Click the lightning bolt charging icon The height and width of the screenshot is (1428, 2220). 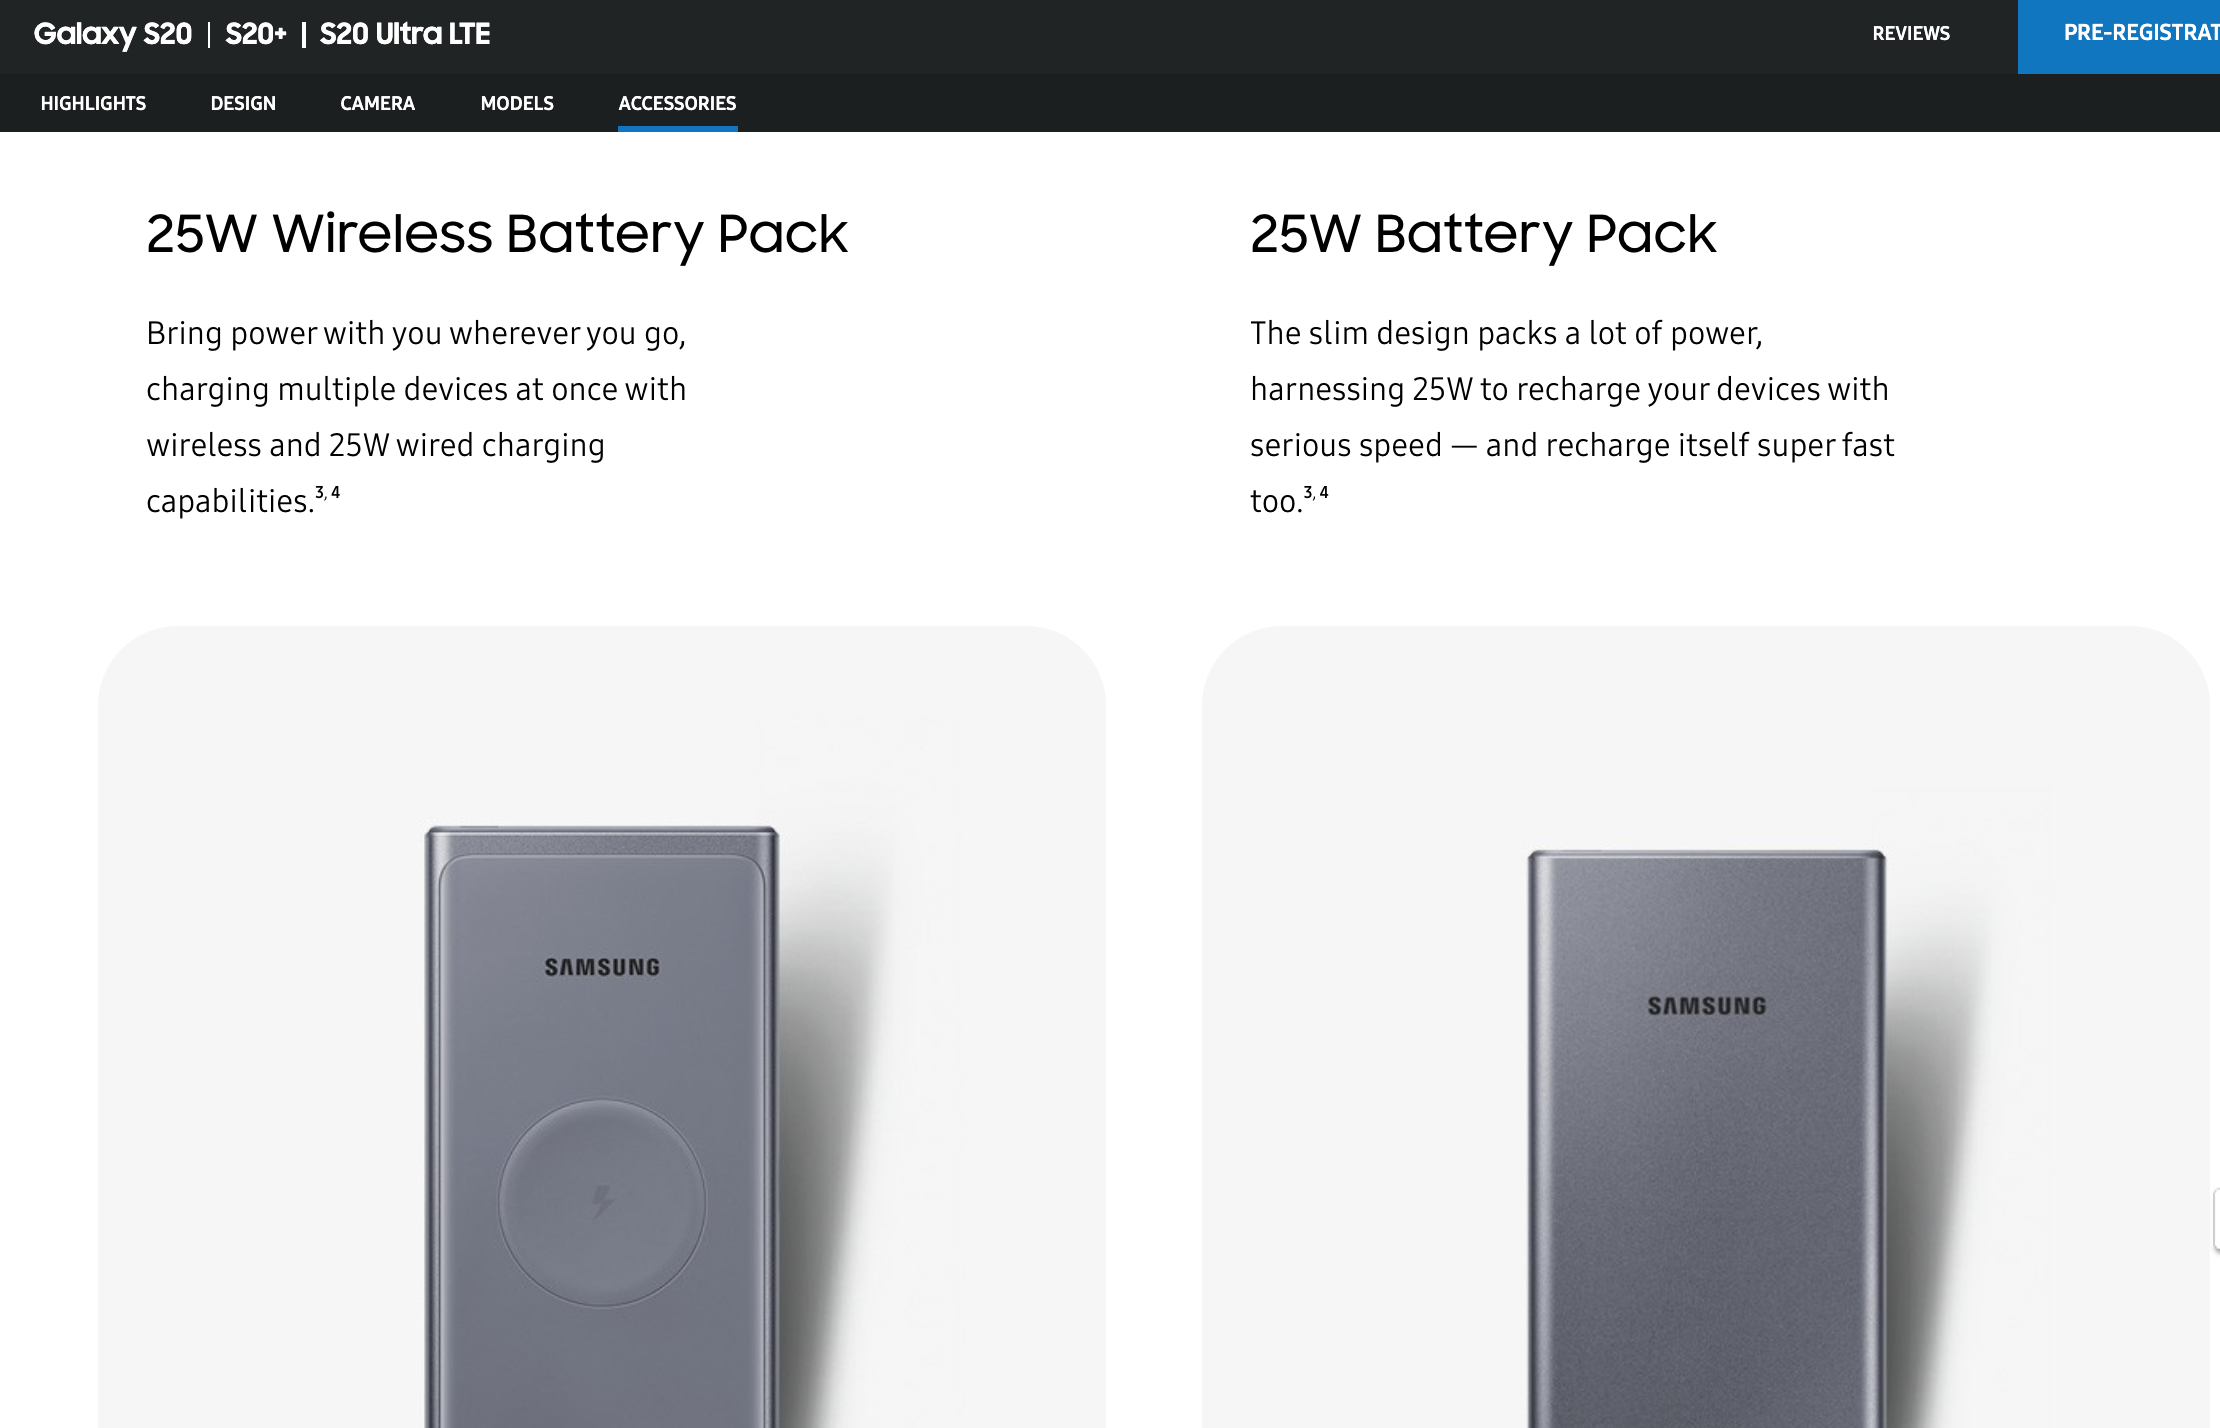tap(602, 1201)
